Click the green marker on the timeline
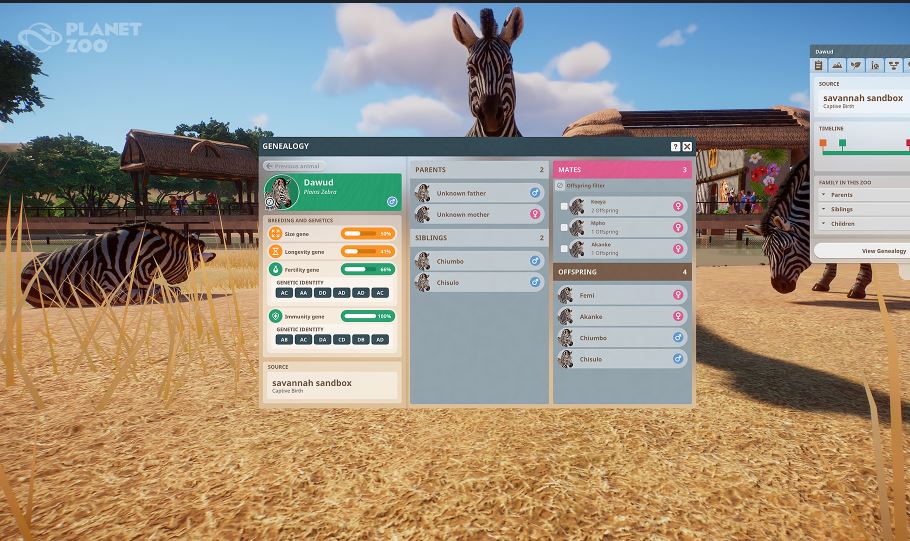The height and width of the screenshot is (541, 910). (x=843, y=143)
